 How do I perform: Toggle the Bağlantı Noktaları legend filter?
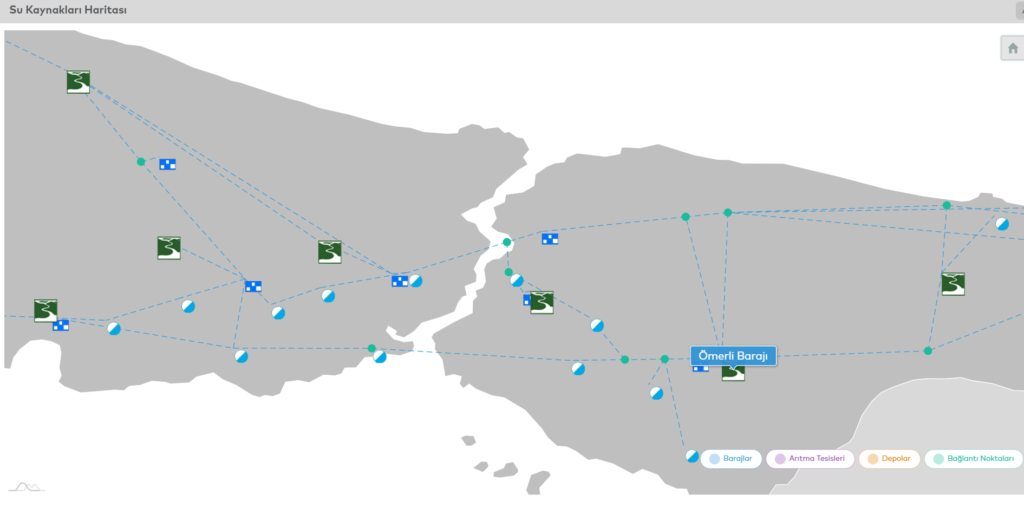click(973, 459)
